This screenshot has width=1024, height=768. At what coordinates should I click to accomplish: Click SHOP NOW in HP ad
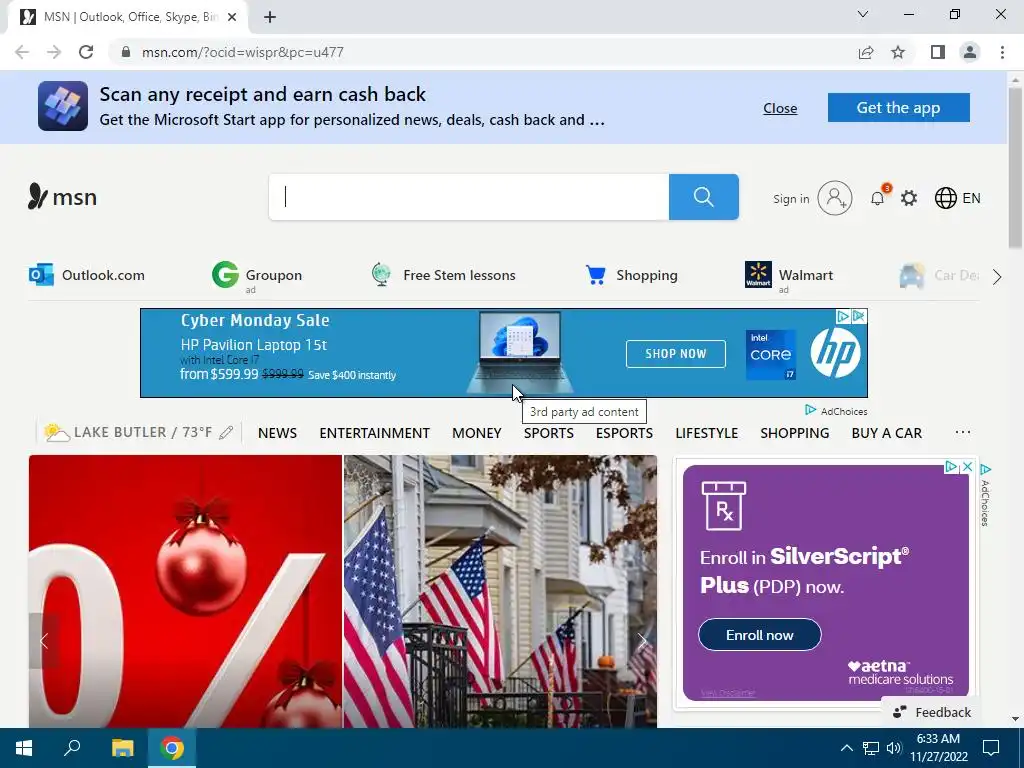pos(675,353)
